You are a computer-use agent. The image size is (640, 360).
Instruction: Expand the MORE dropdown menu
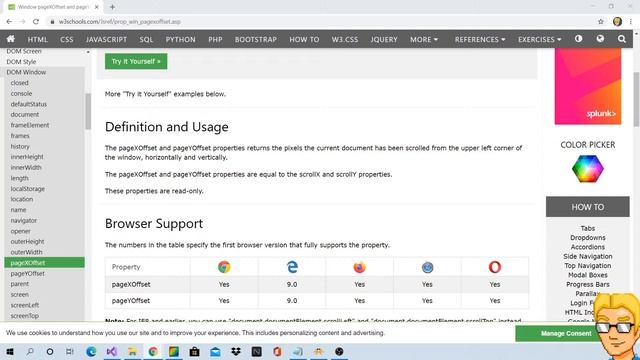pos(424,39)
